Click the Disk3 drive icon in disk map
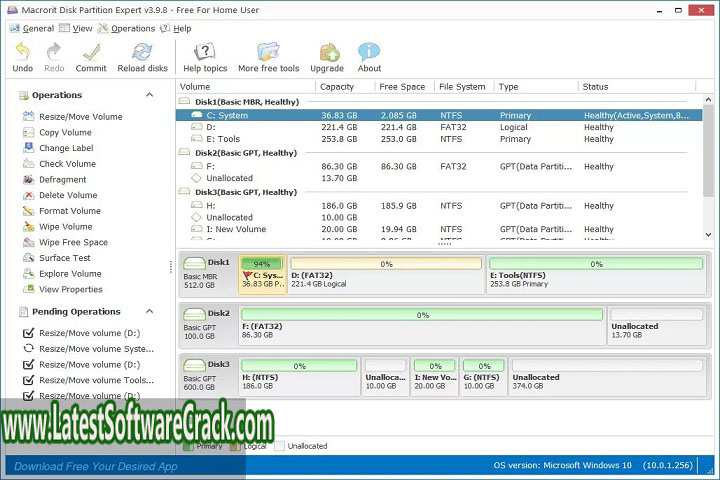Viewport: 720px width, 480px height. coord(194,365)
